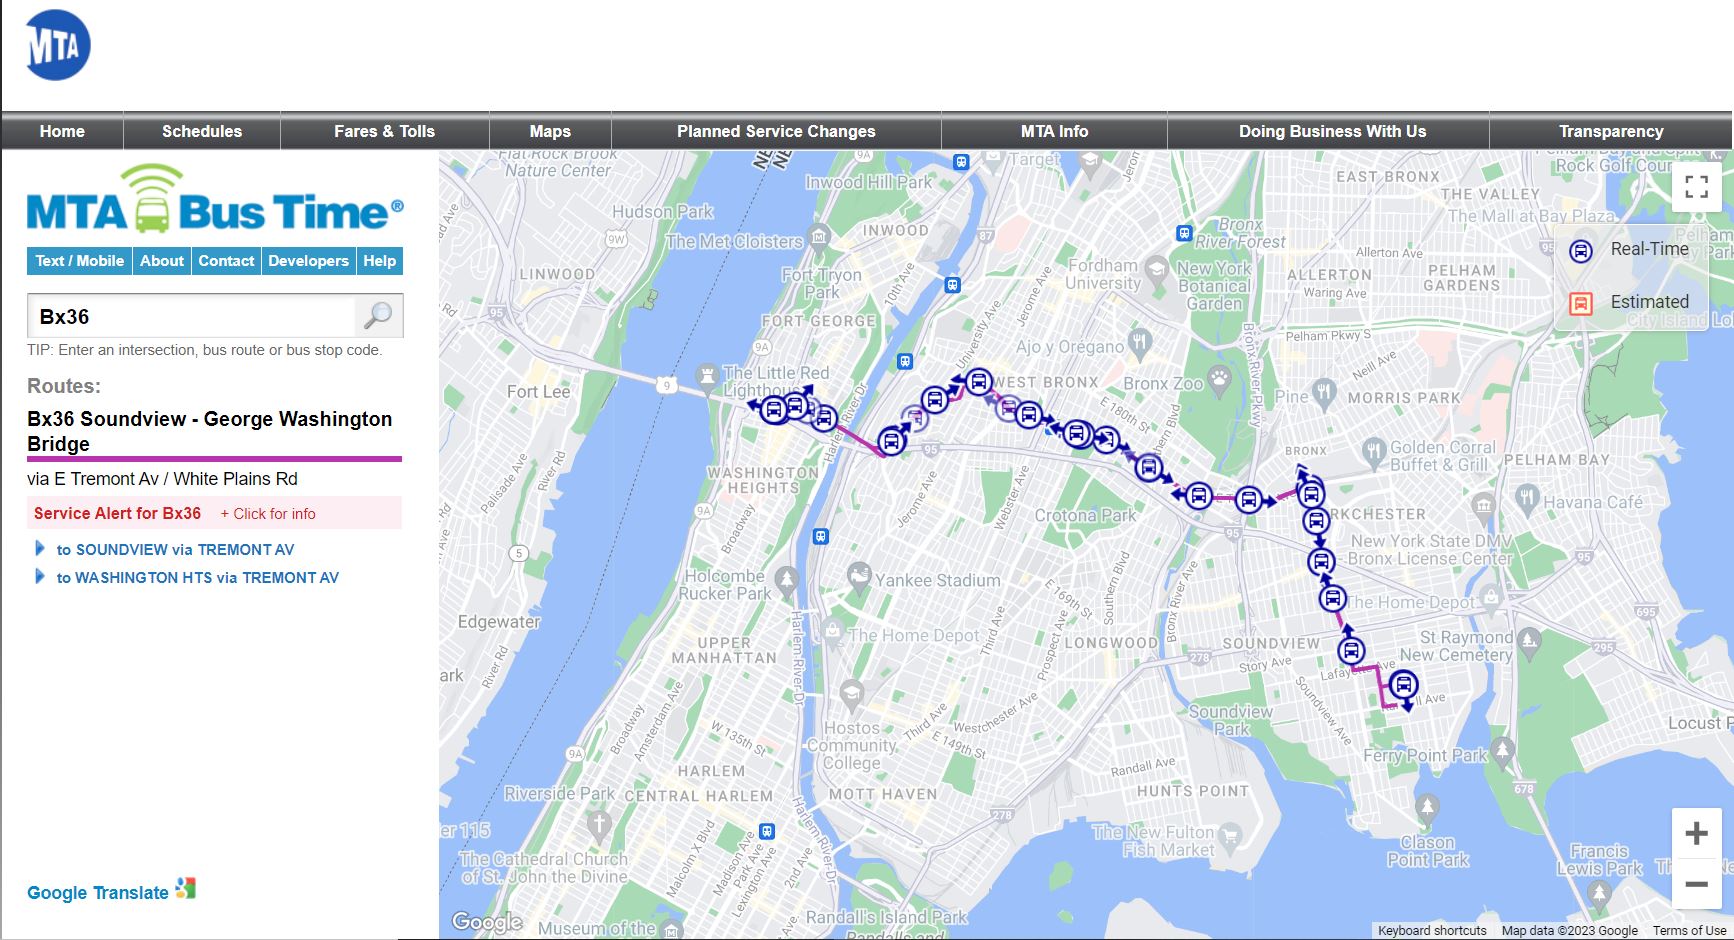
Task: Click the Yankee Stadium map pin
Action: coord(858,576)
